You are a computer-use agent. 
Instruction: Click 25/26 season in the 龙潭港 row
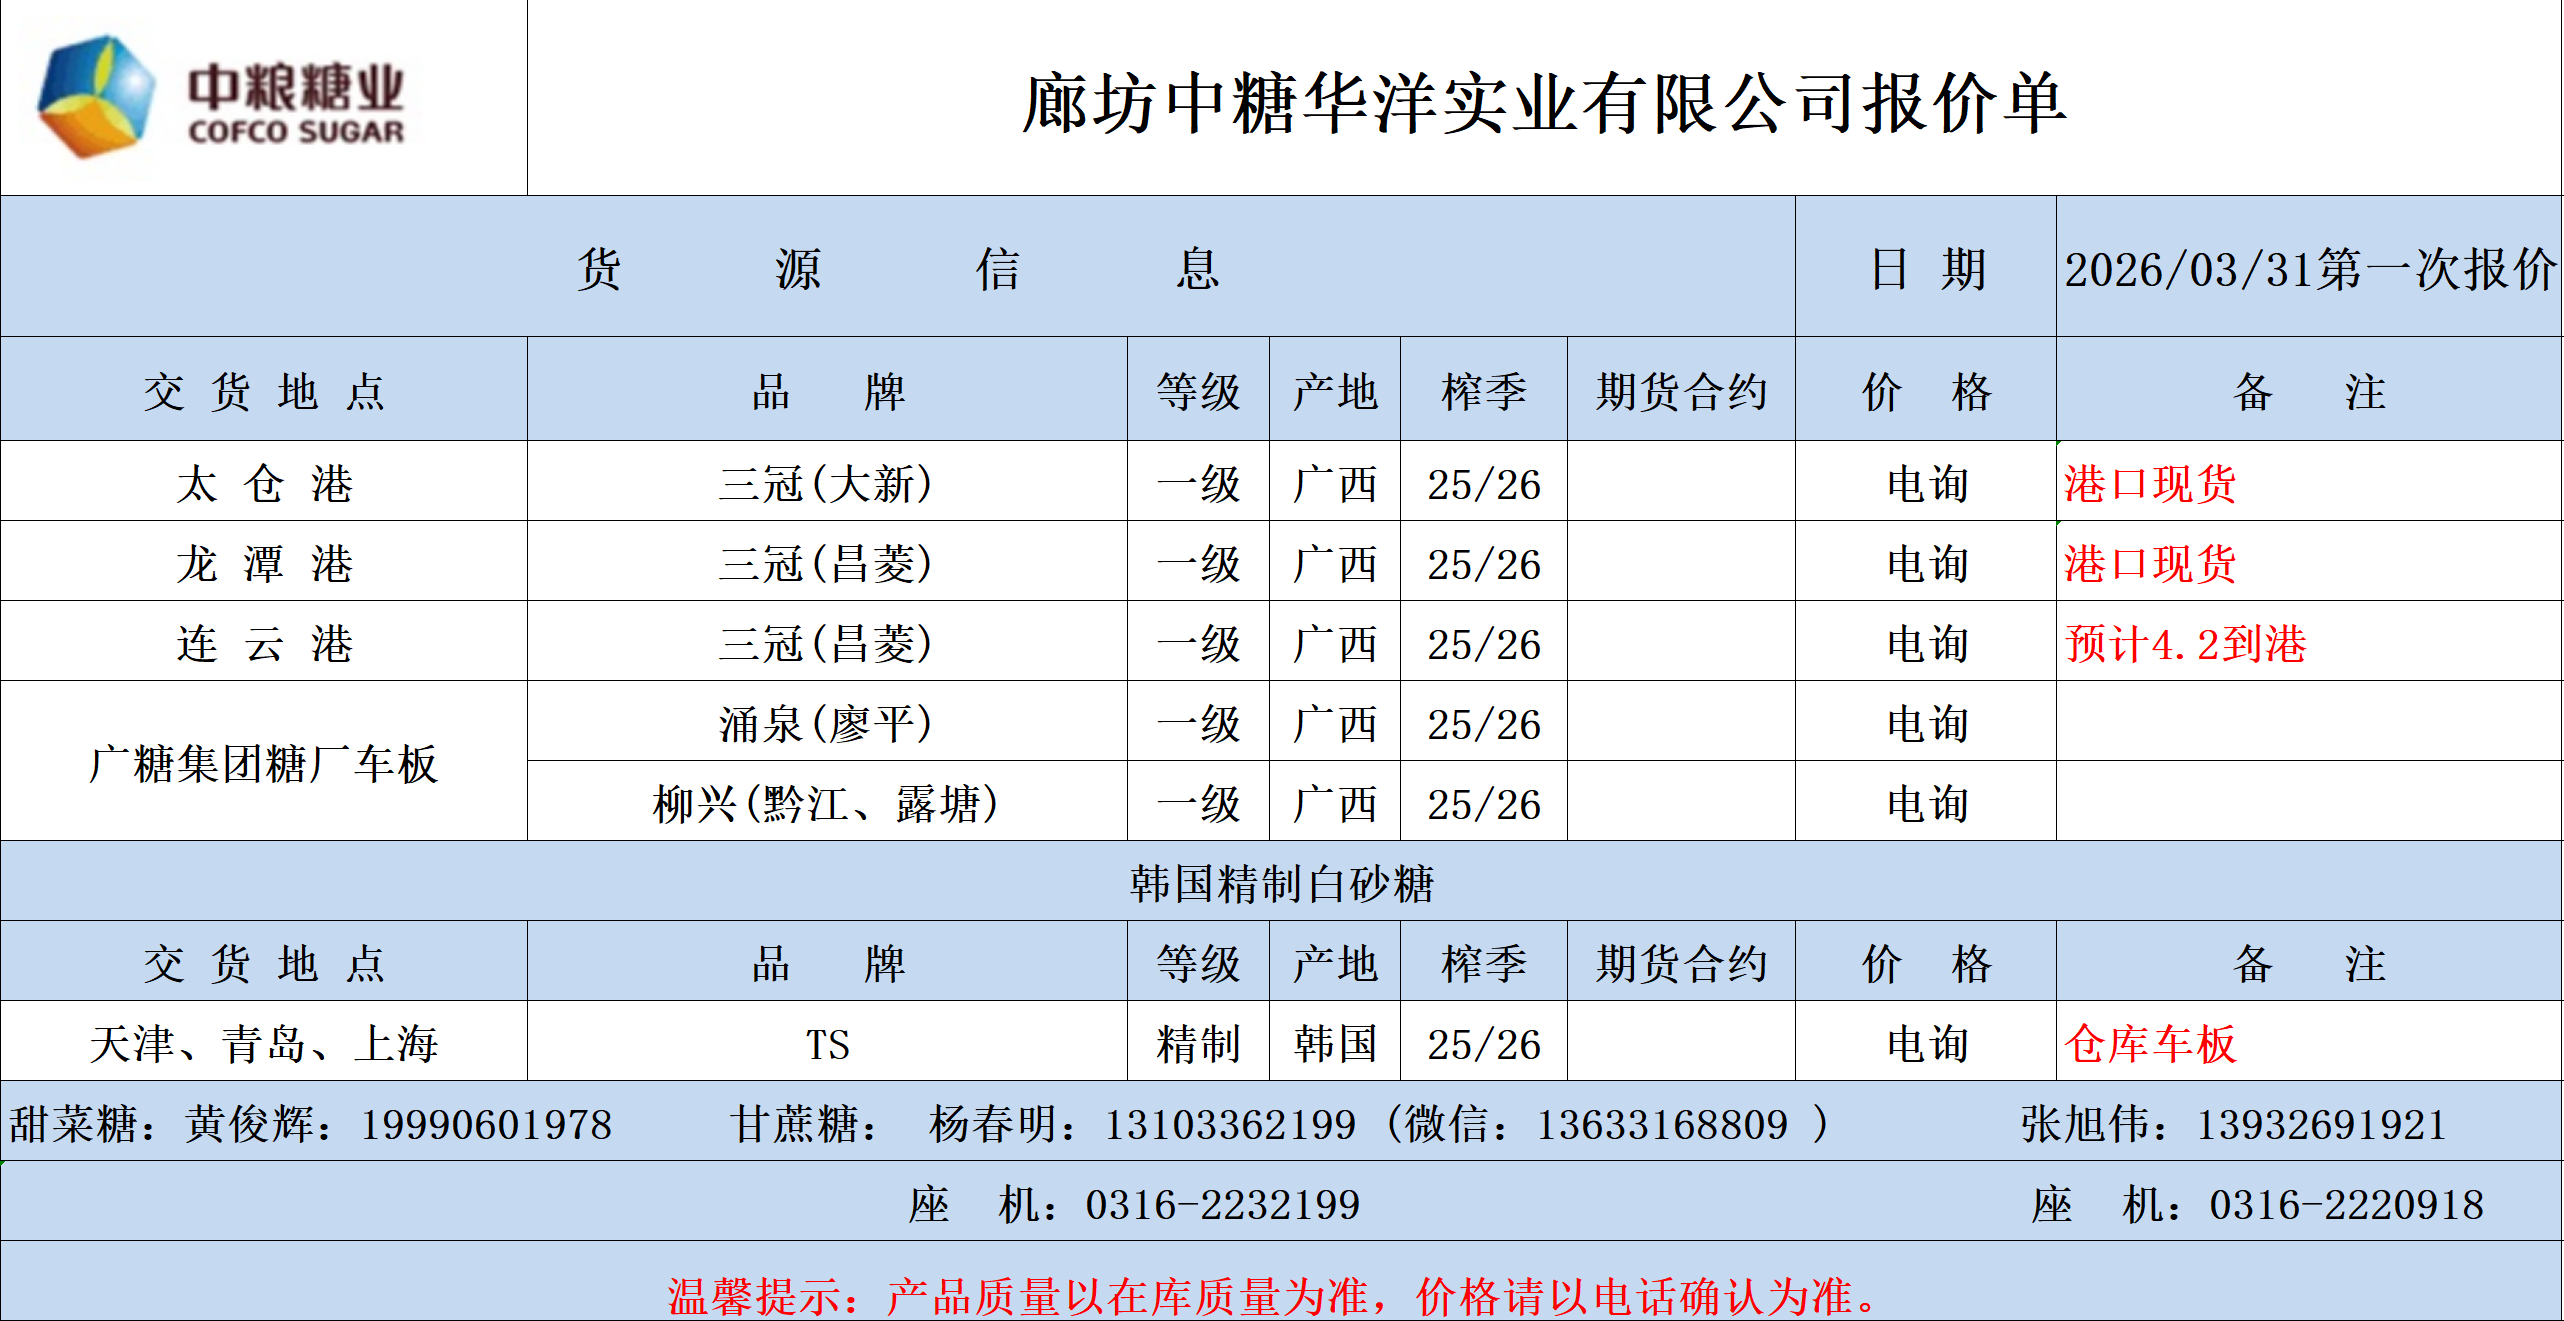pos(1484,562)
